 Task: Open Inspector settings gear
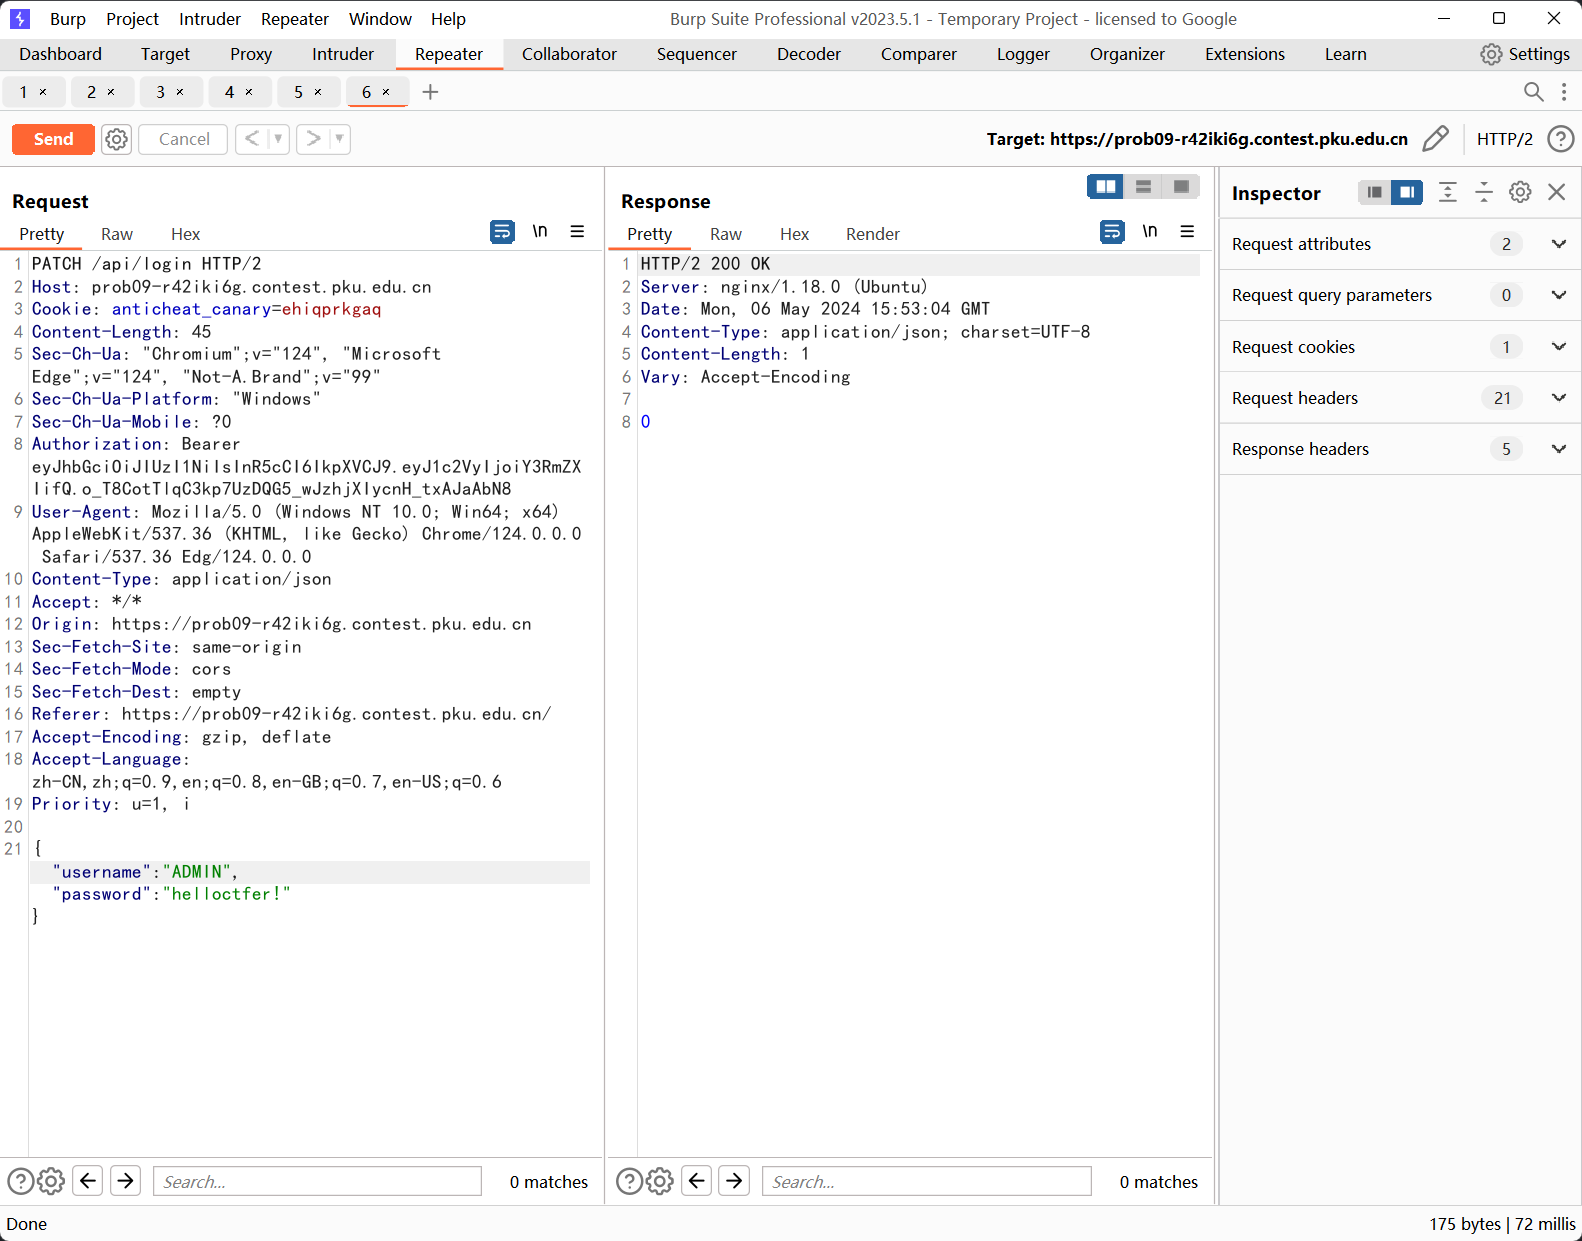(x=1520, y=192)
